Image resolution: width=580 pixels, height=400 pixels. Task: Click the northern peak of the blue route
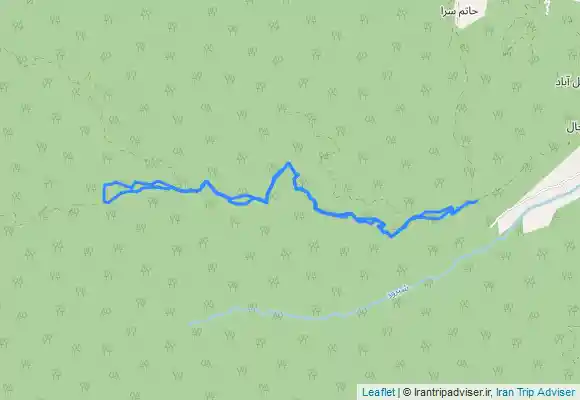pyautogui.click(x=289, y=163)
